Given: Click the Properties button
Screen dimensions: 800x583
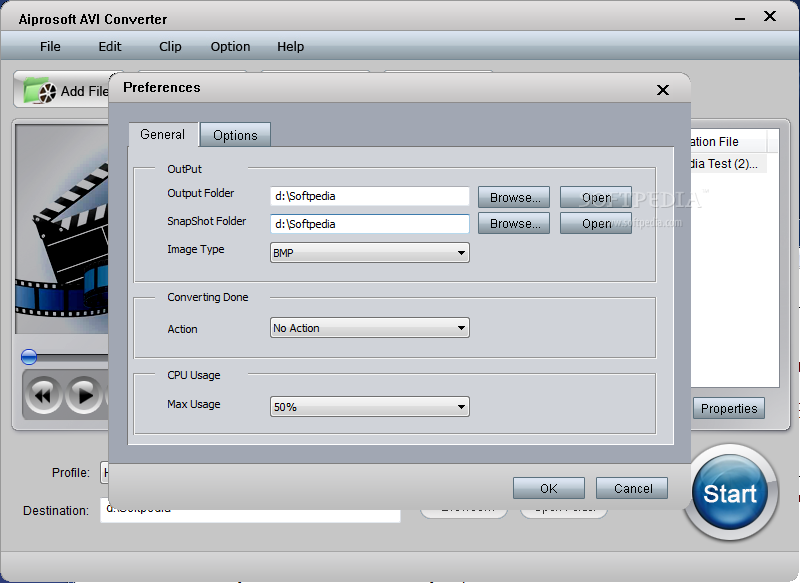Looking at the screenshot, I should pyautogui.click(x=729, y=409).
